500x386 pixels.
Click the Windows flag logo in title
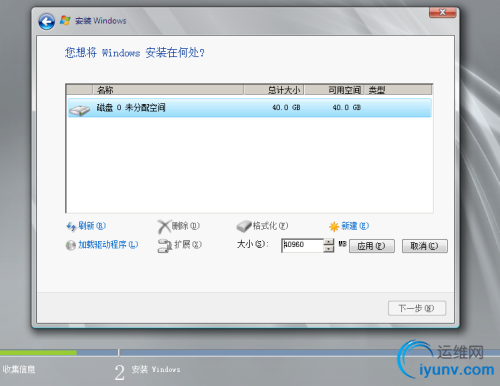[x=65, y=21]
